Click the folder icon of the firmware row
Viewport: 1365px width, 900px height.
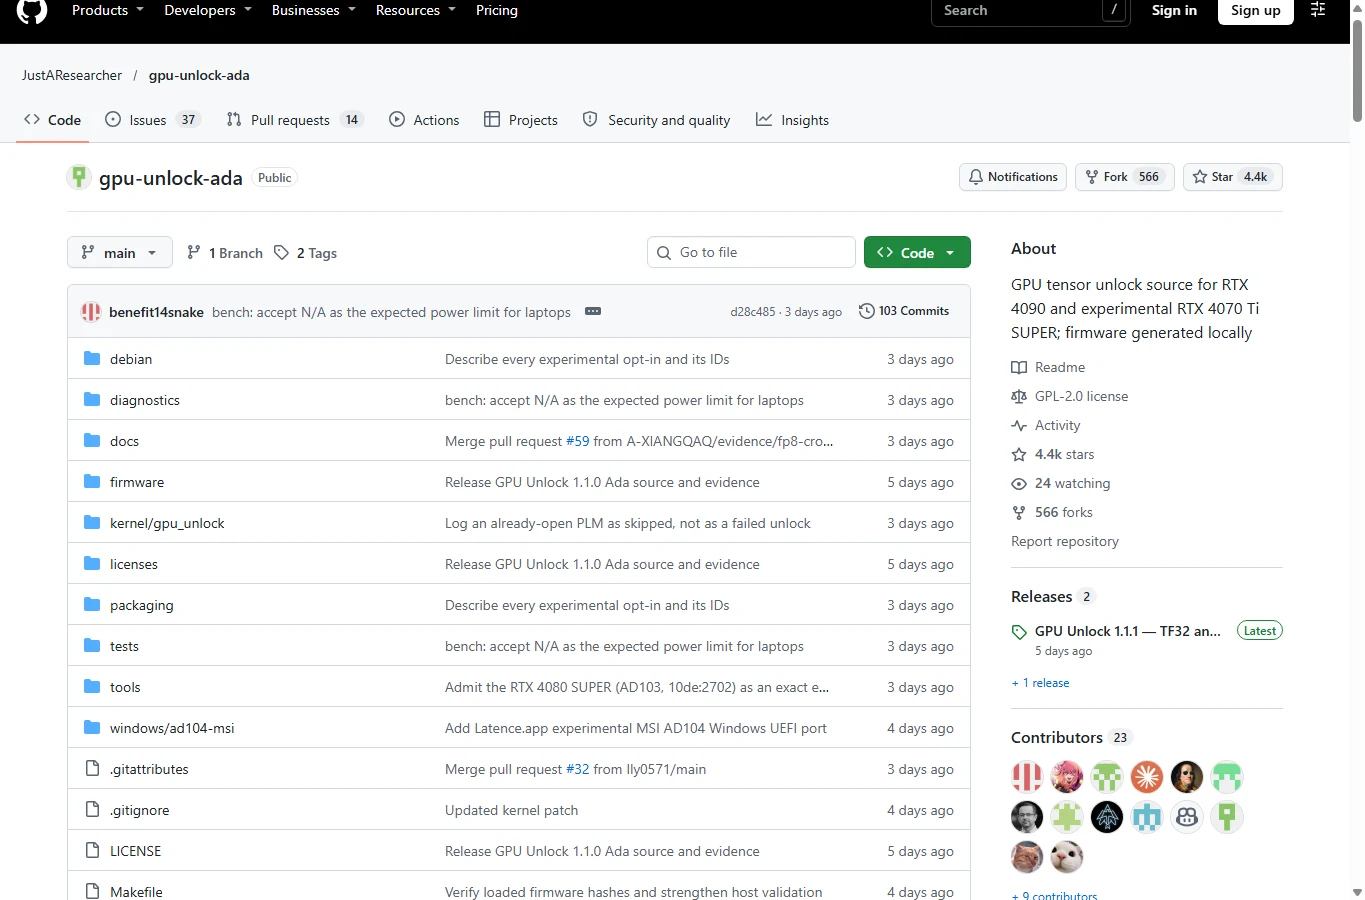pyautogui.click(x=92, y=482)
